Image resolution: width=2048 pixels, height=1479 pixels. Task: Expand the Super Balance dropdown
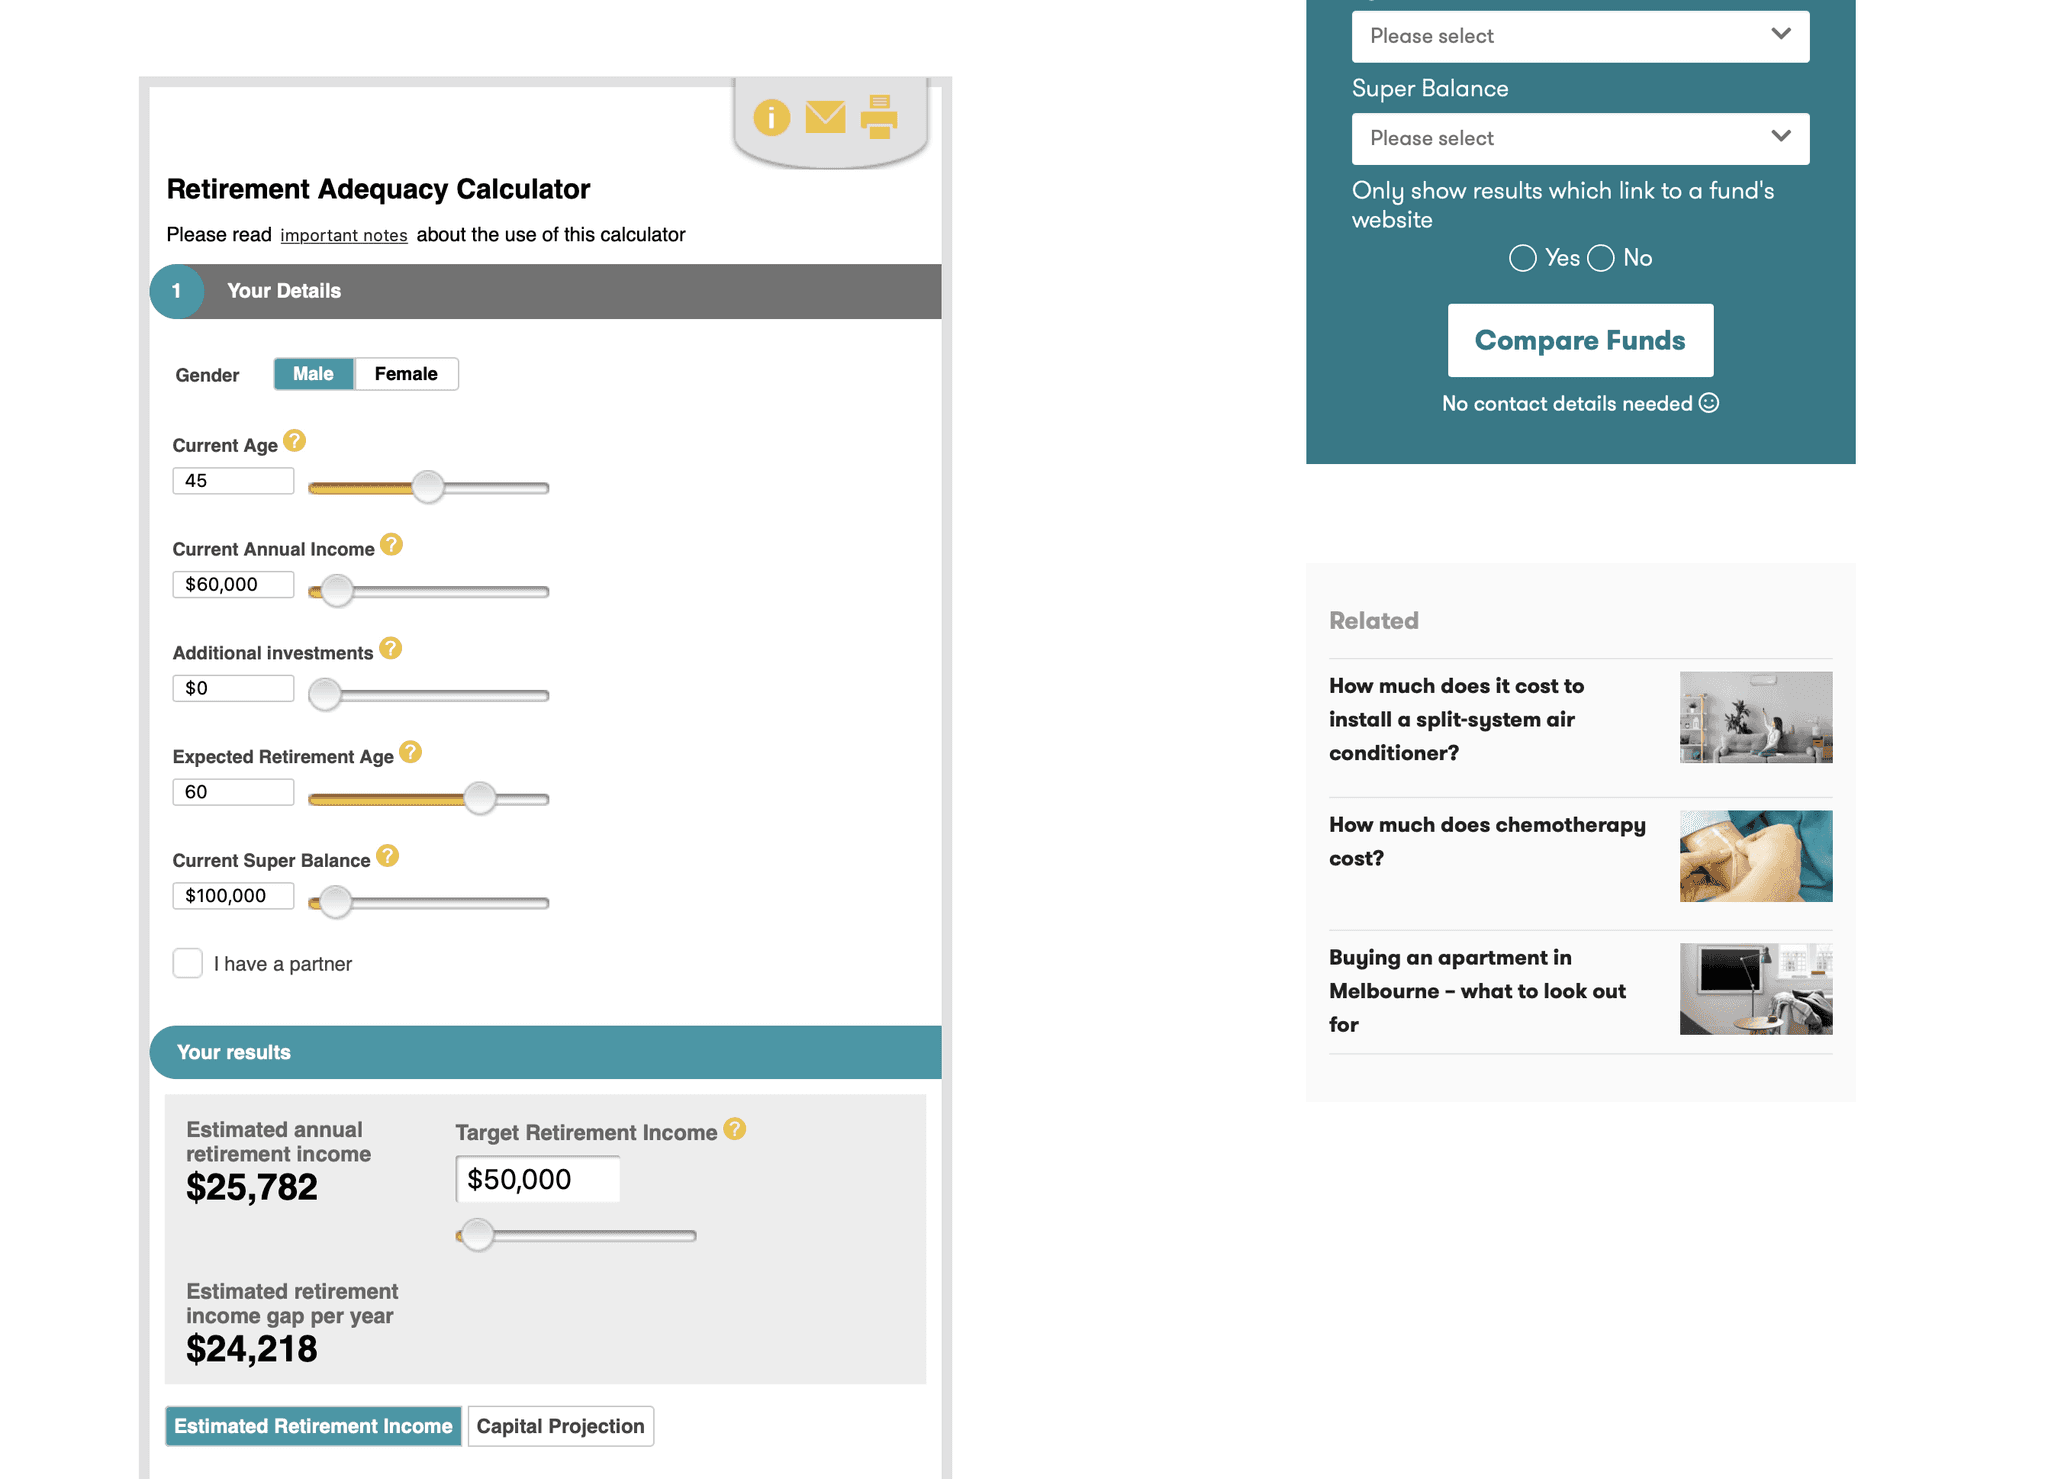point(1580,138)
